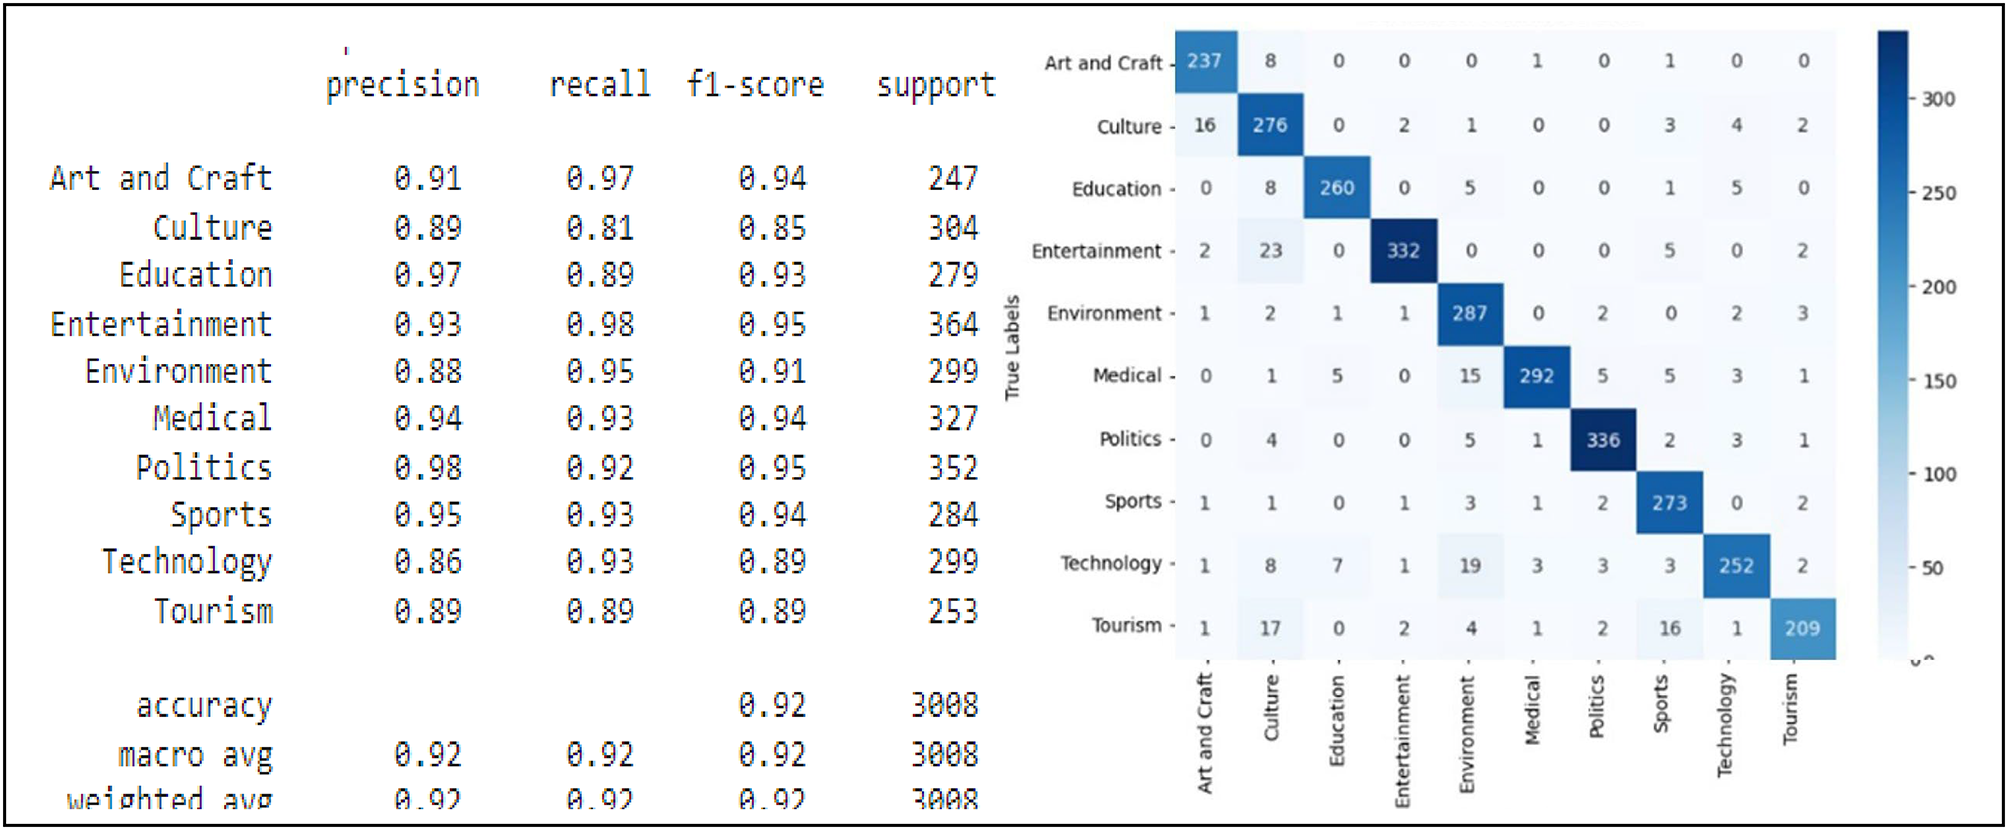
Task: Click the 332 Entertainment heatmap cell
Action: tap(1403, 250)
